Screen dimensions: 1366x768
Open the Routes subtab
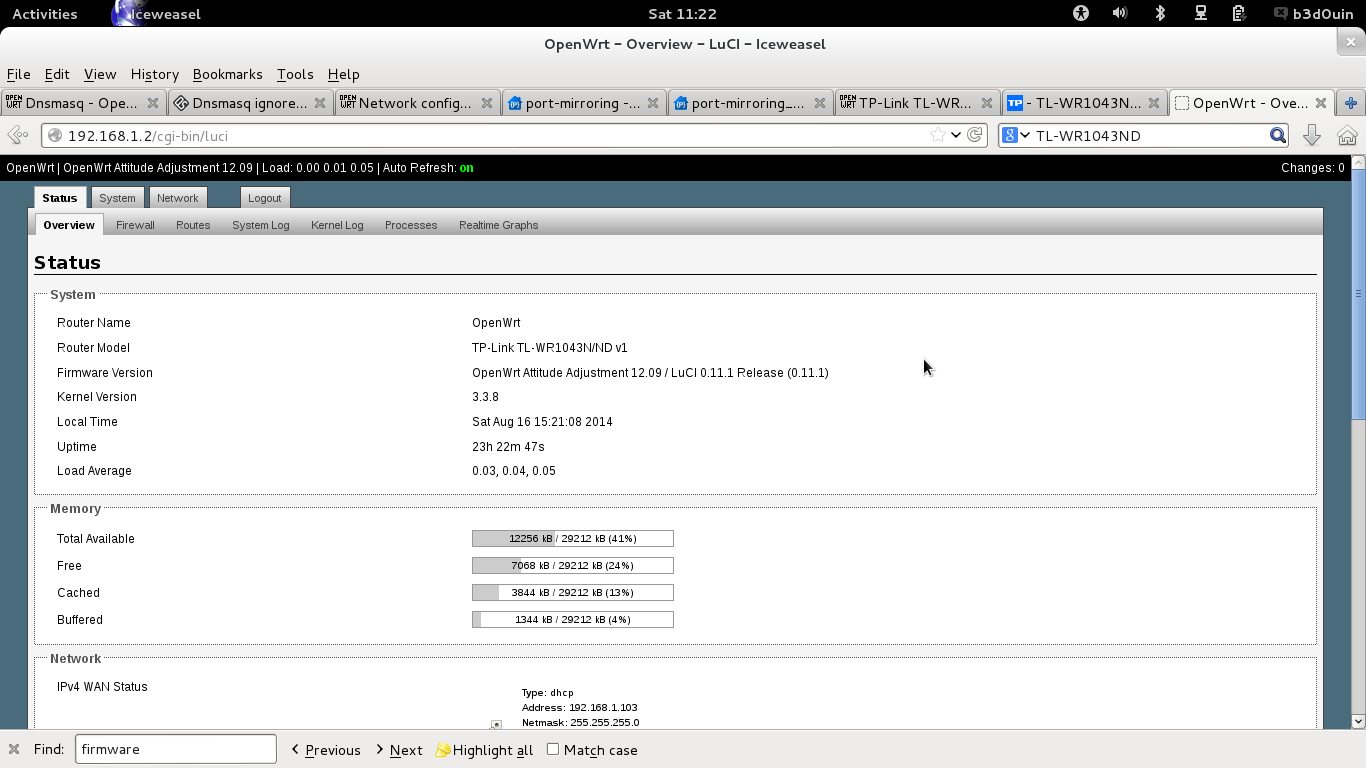click(193, 225)
